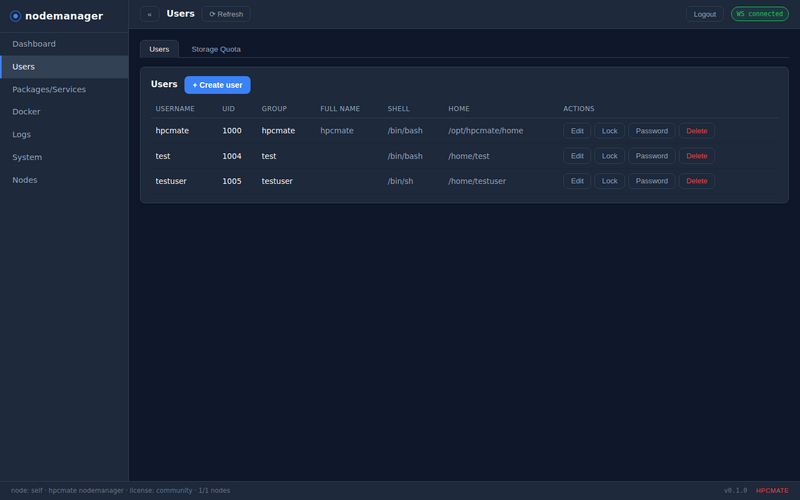Change password for testuser
The width and height of the screenshot is (800, 500).
pyautogui.click(x=652, y=181)
